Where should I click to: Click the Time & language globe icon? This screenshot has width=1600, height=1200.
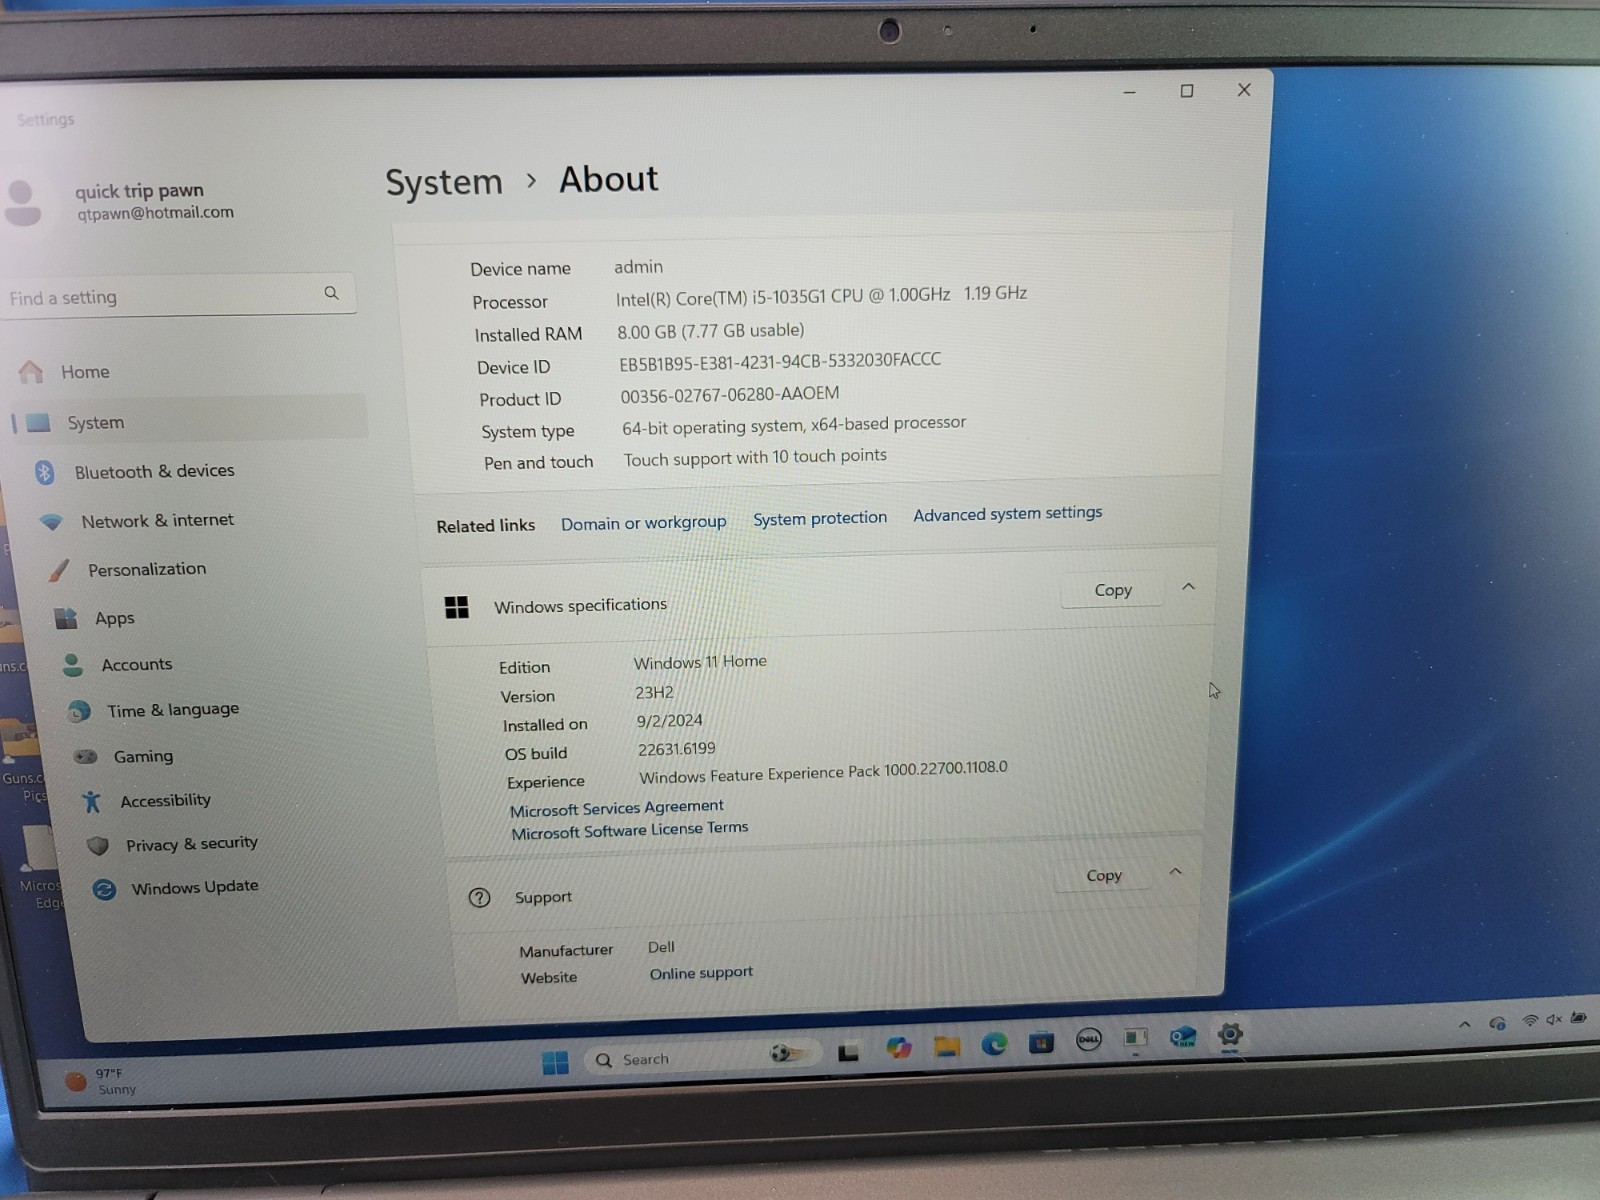coord(79,711)
